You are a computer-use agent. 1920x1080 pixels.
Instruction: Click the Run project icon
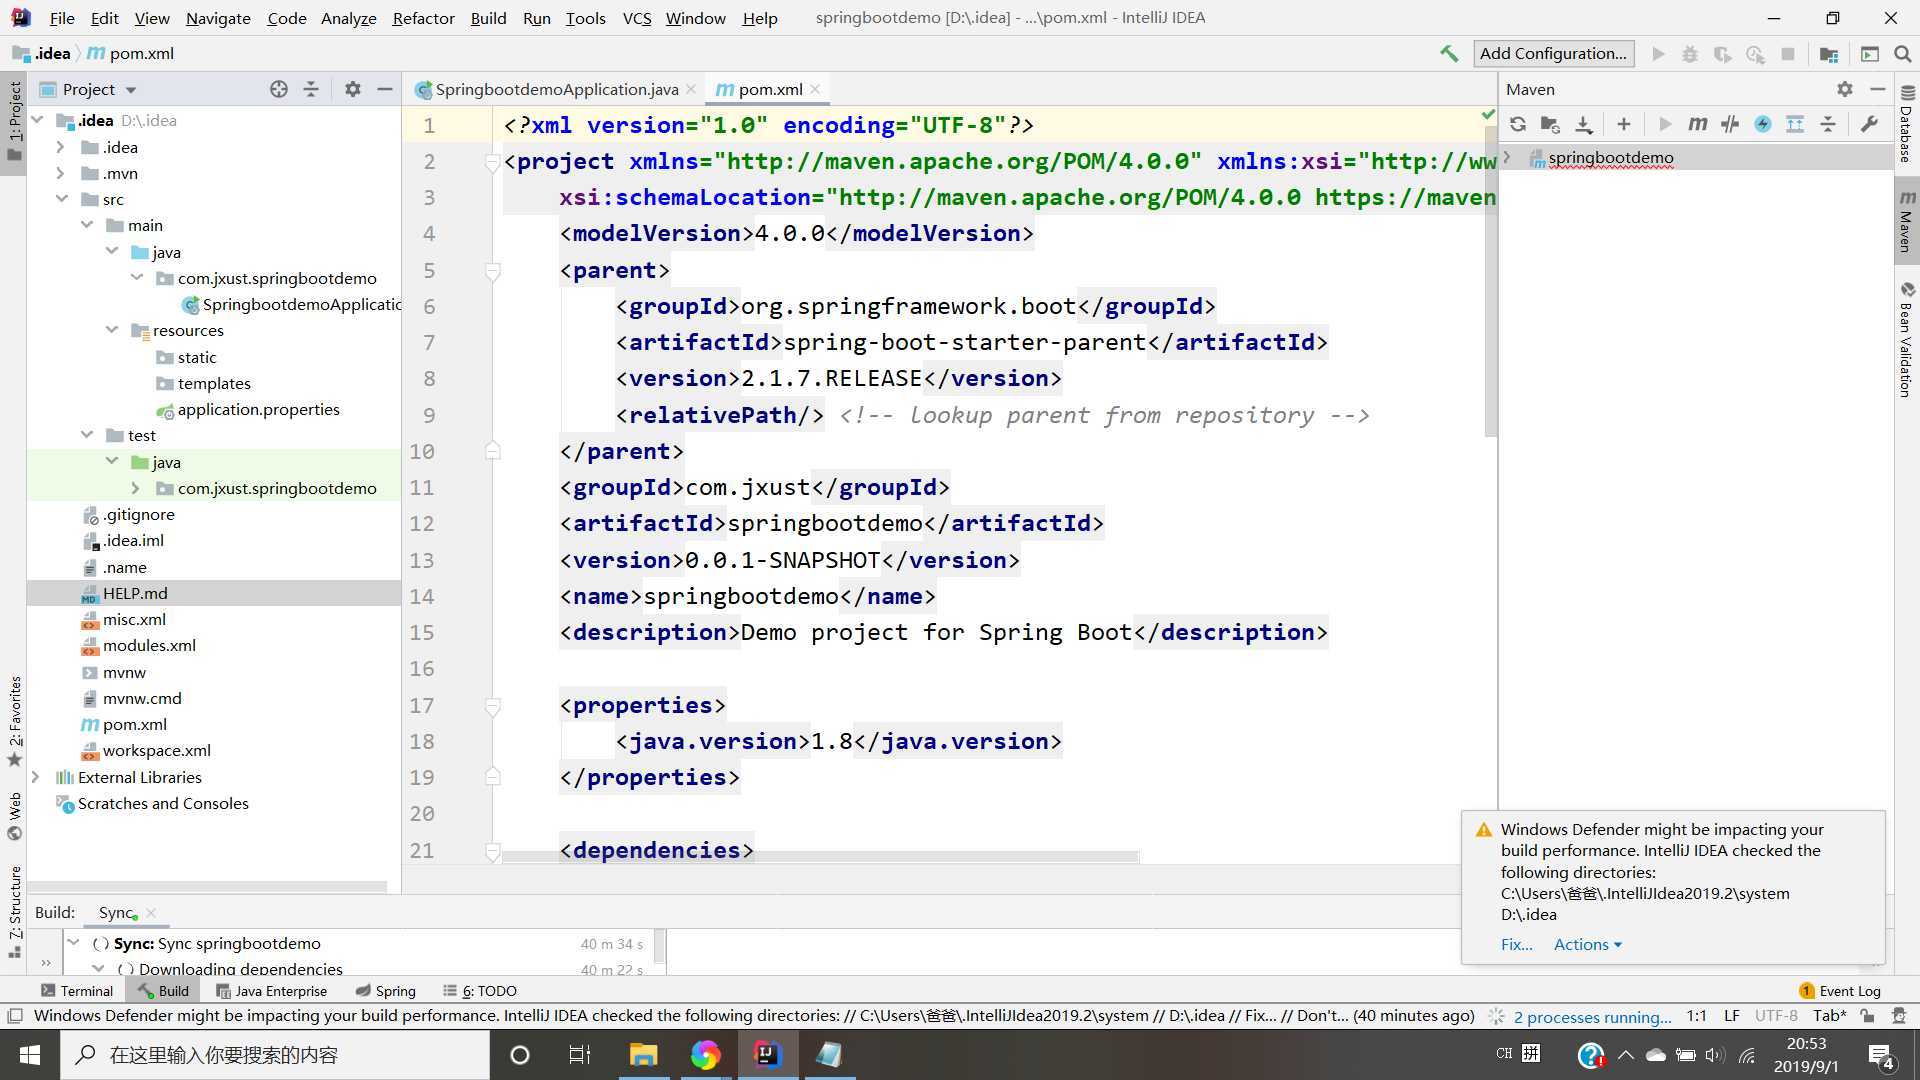coord(1659,55)
